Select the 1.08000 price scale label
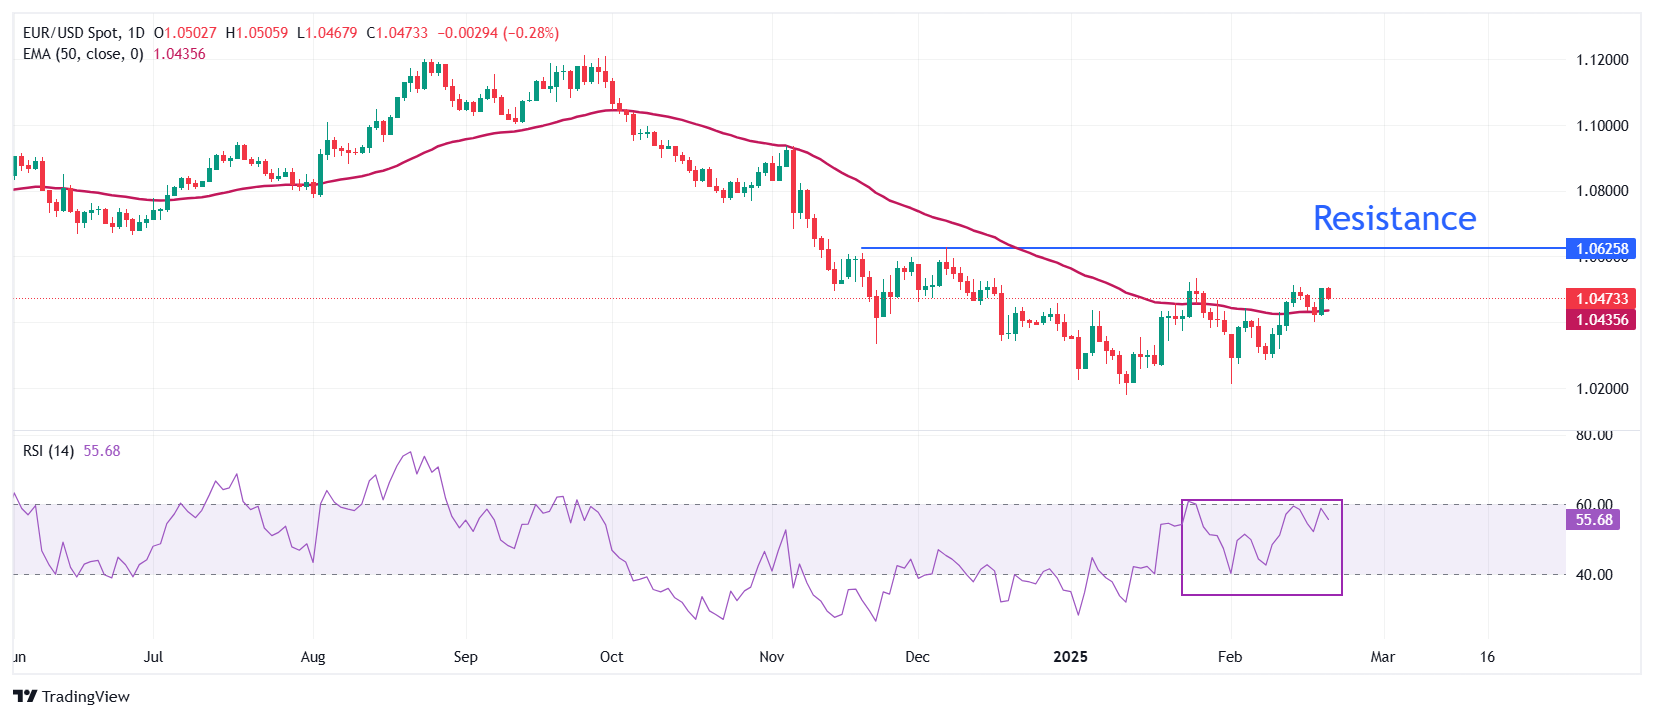1654x718 pixels. 1602,191
